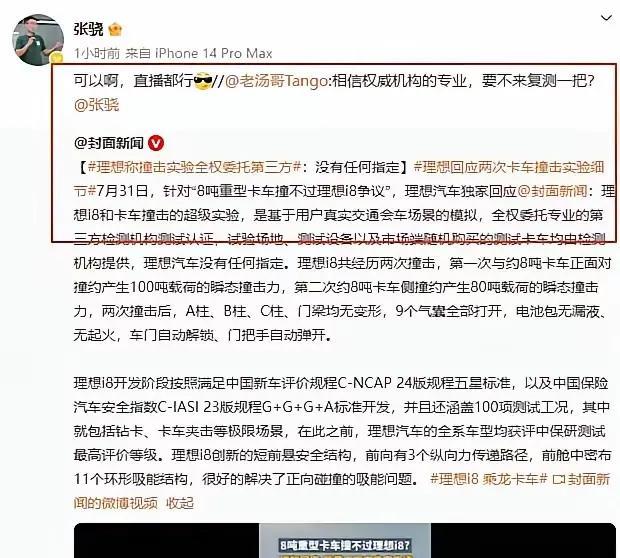Viewport: 620px width, 558px height.
Task: Open the @封面新闻 original poster name
Action: click(109, 143)
